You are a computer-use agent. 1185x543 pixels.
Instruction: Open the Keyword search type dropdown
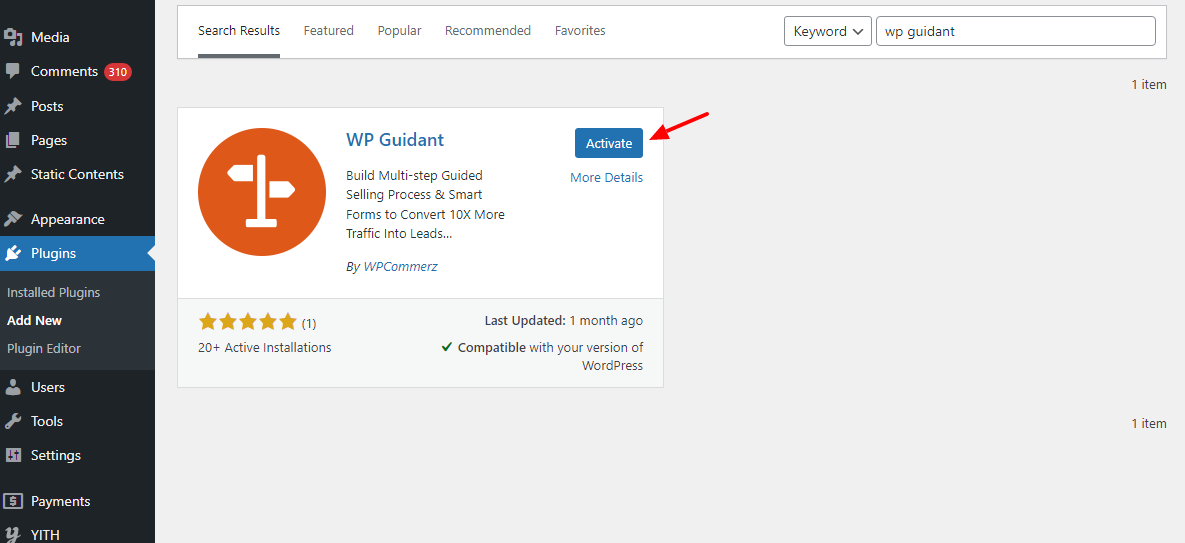click(x=828, y=31)
